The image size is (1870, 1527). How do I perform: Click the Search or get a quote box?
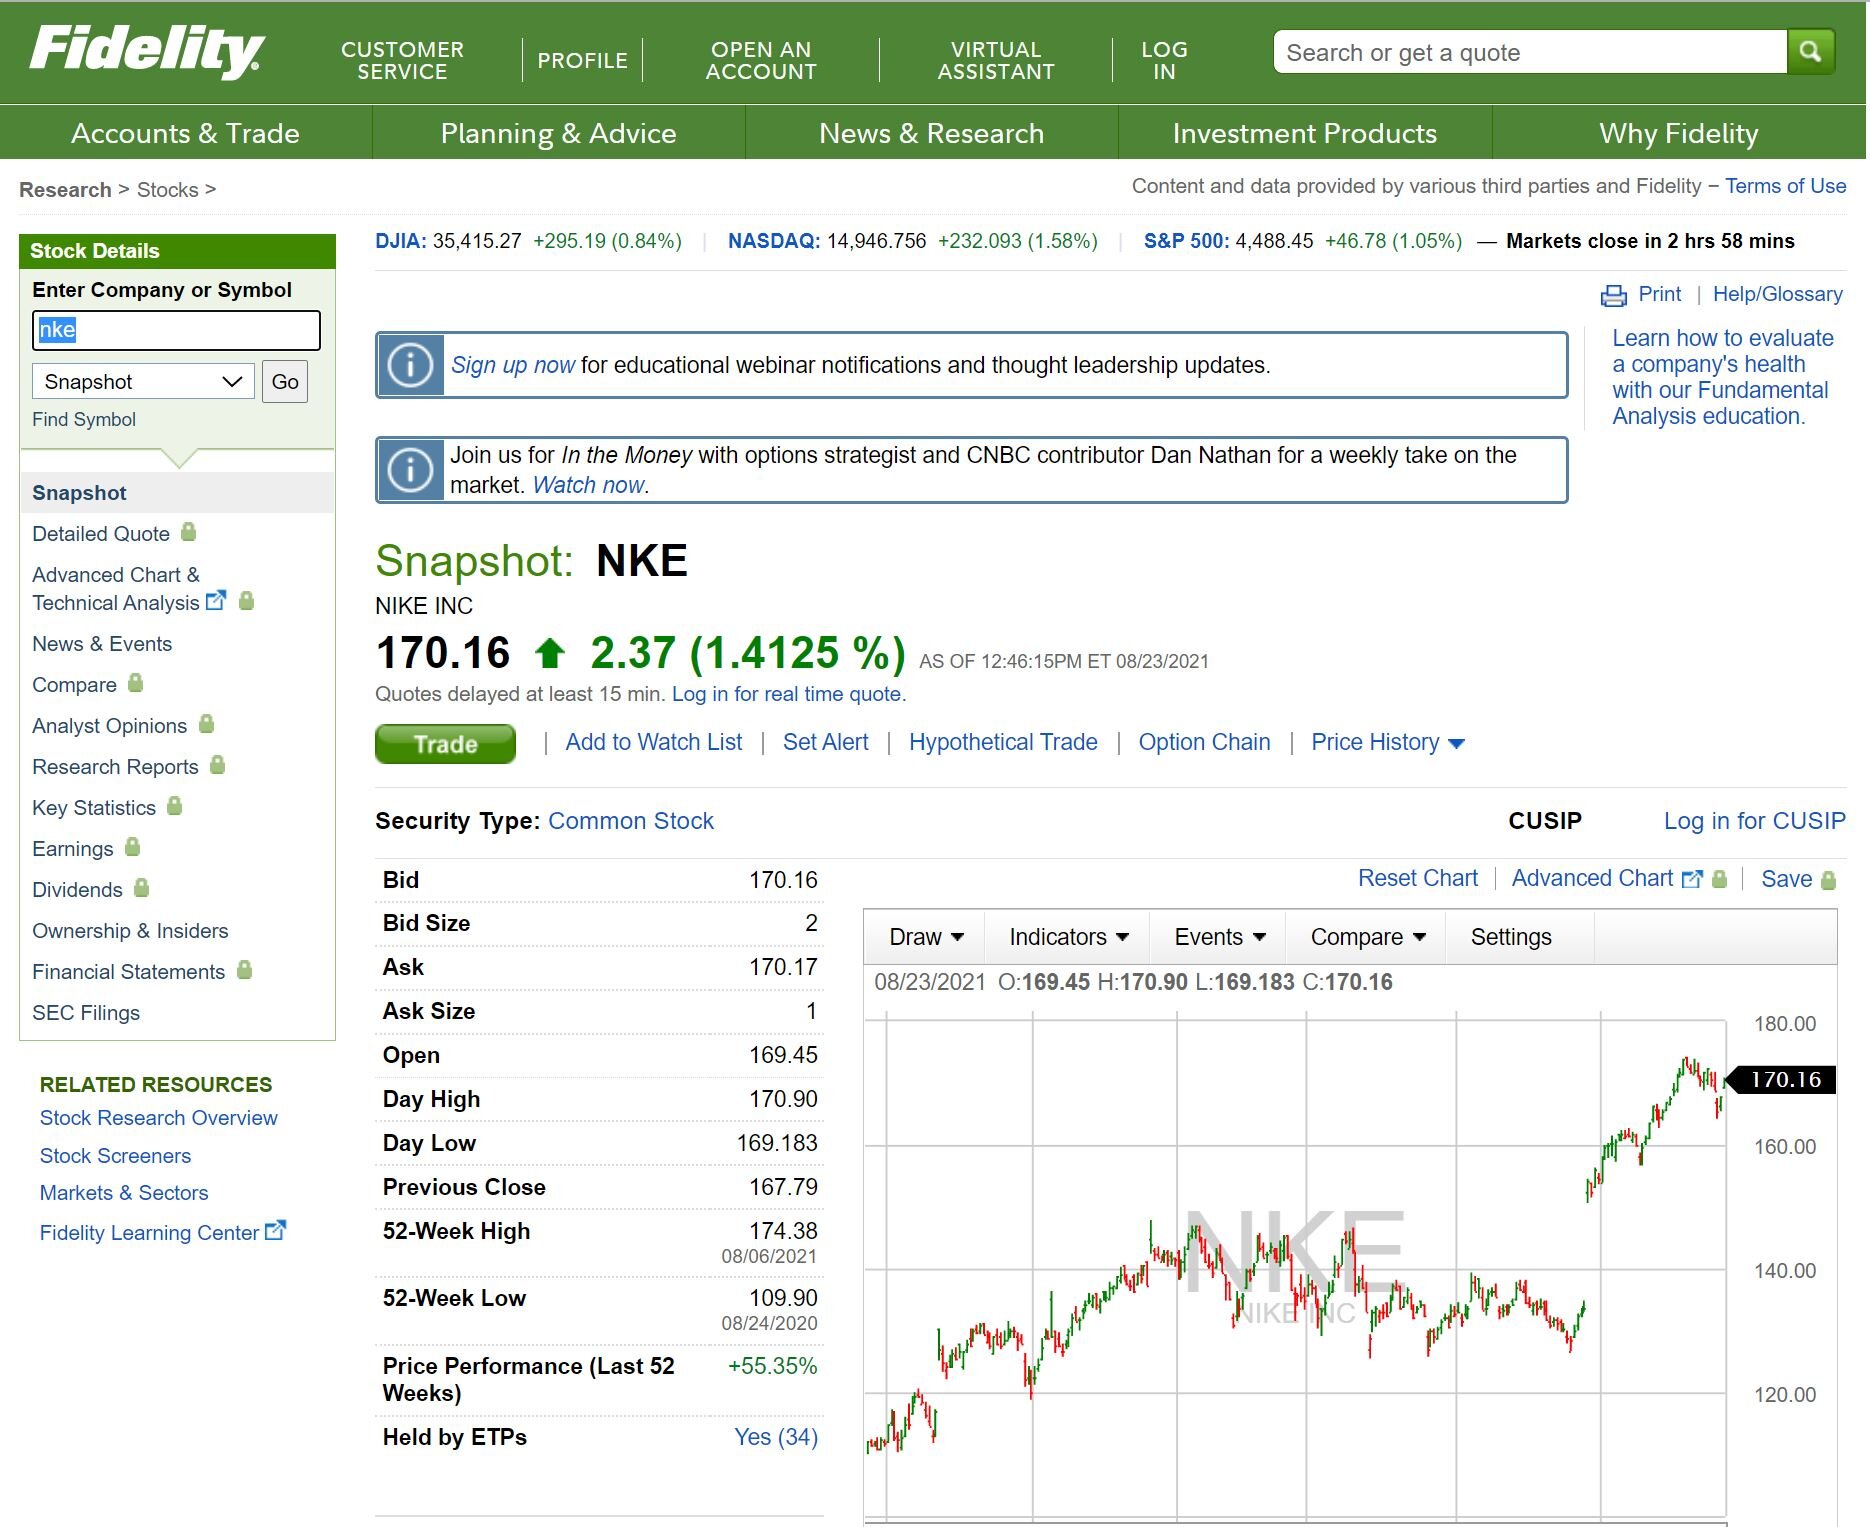point(1530,52)
